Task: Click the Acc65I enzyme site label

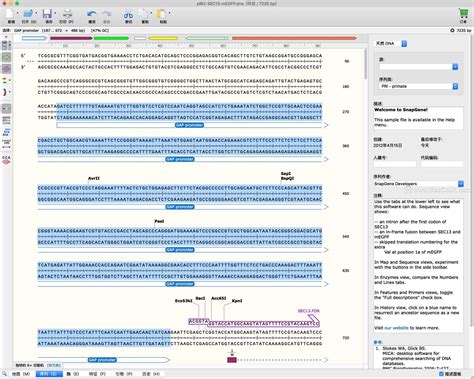Action: click(x=219, y=298)
